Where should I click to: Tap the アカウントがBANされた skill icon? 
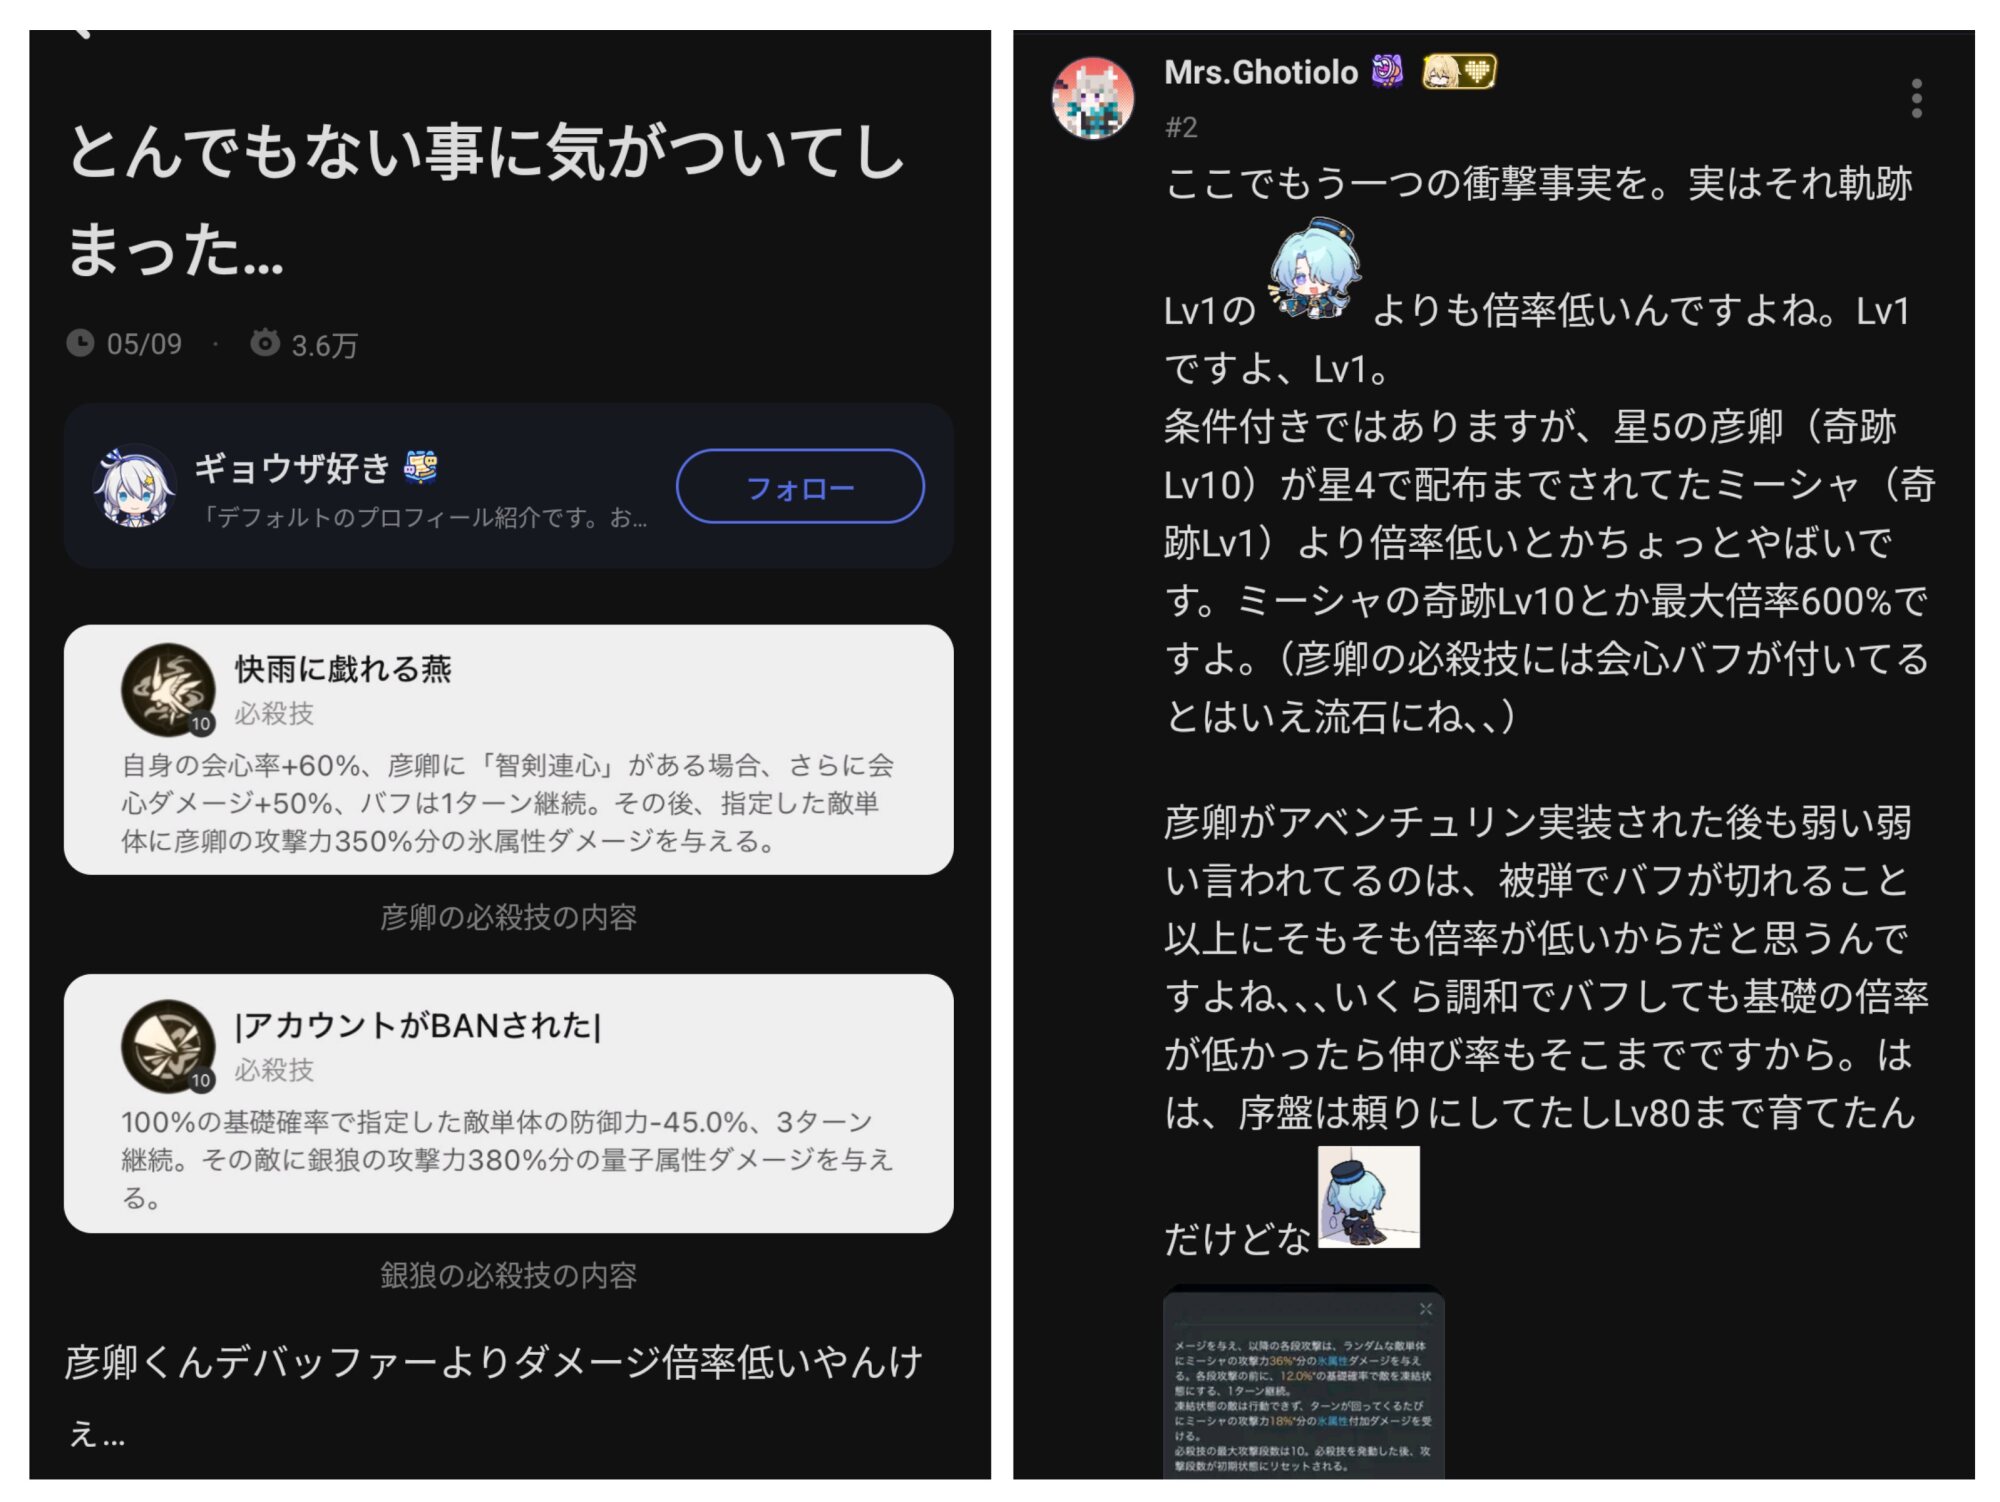click(x=168, y=1047)
